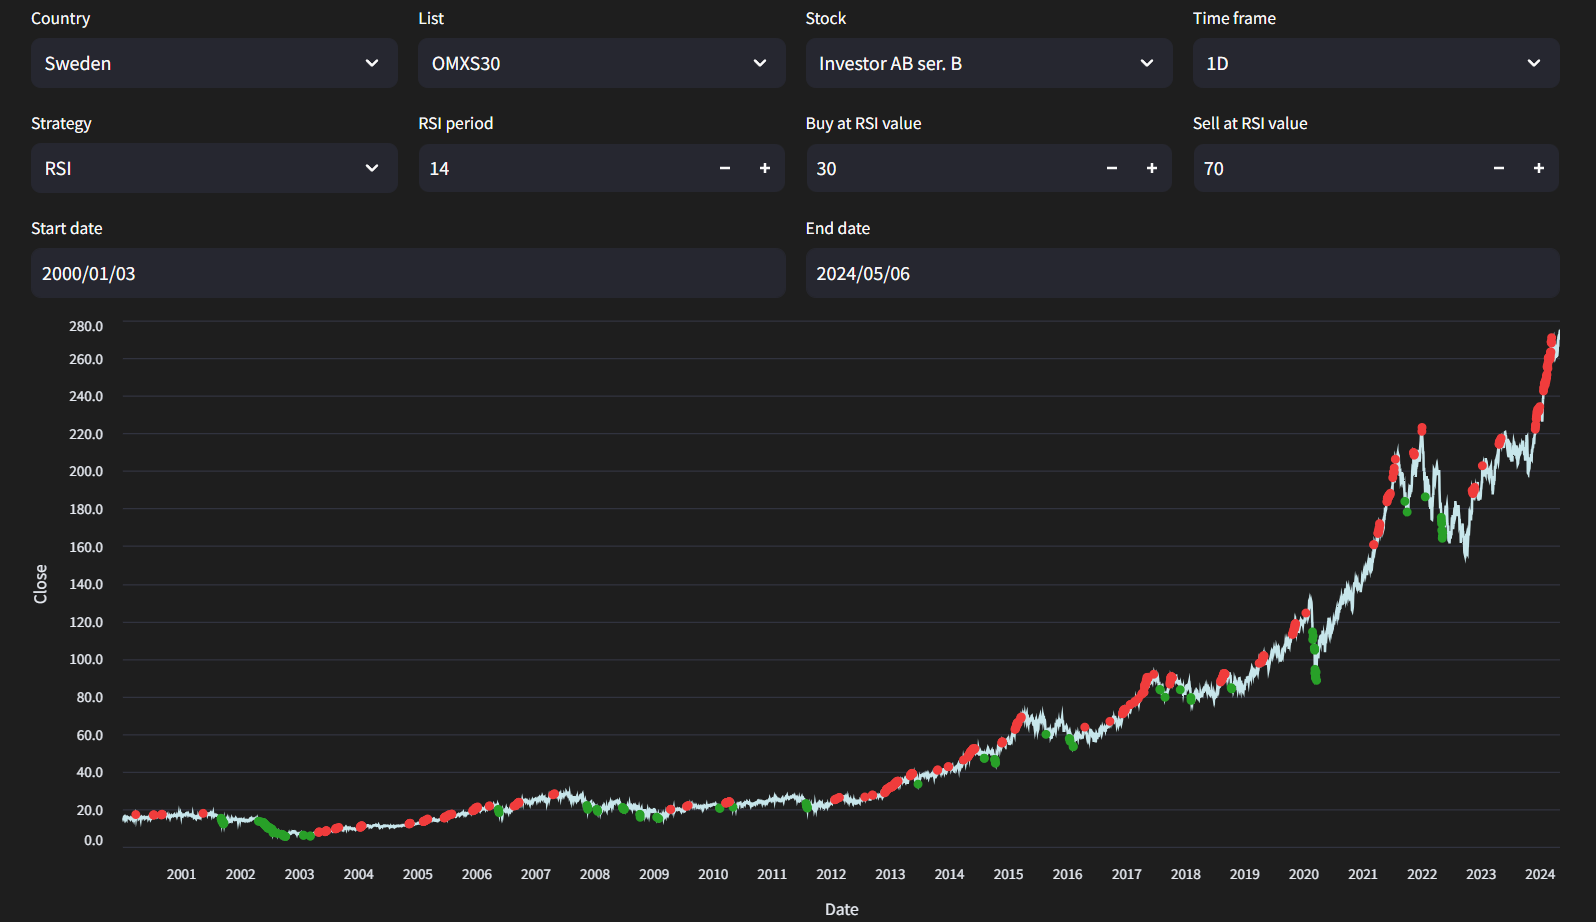This screenshot has height=922, width=1596.
Task: Increment the Sell at RSI value
Action: [x=1539, y=168]
